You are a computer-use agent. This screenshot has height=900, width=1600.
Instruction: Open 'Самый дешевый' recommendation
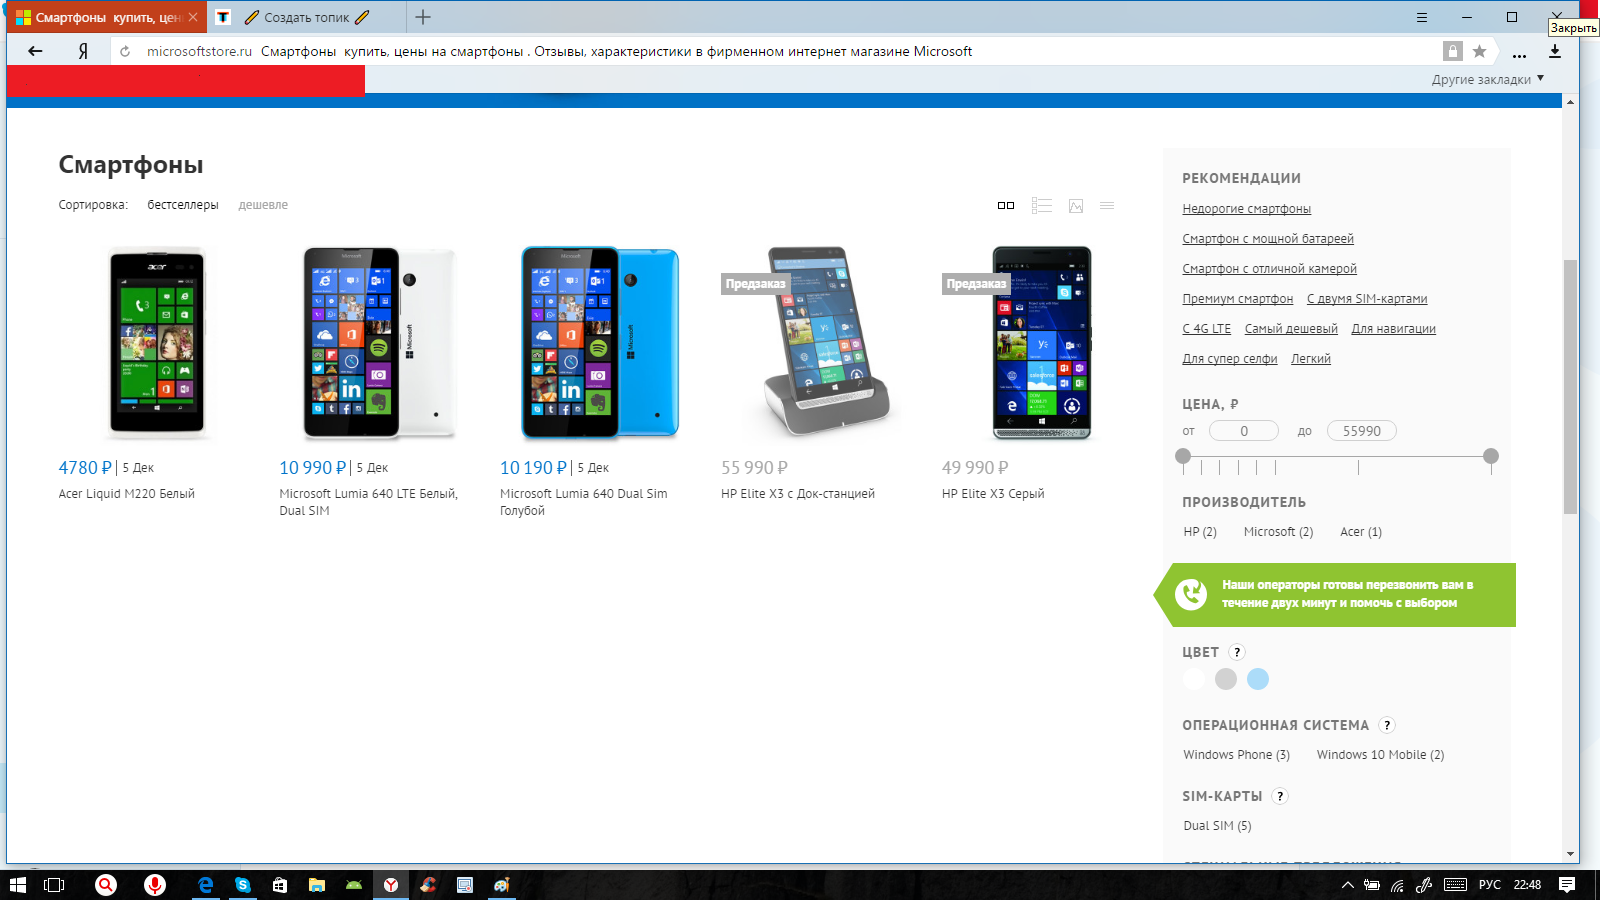[x=1291, y=329]
